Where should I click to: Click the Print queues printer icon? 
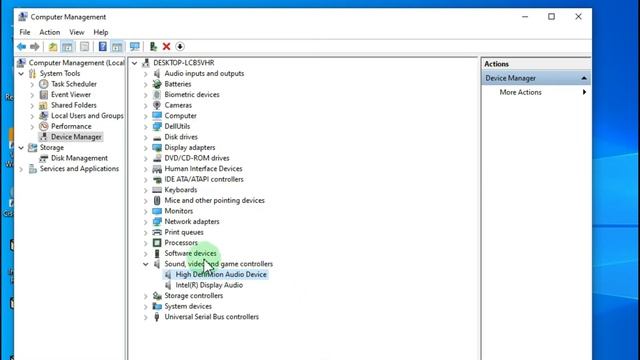pos(157,233)
